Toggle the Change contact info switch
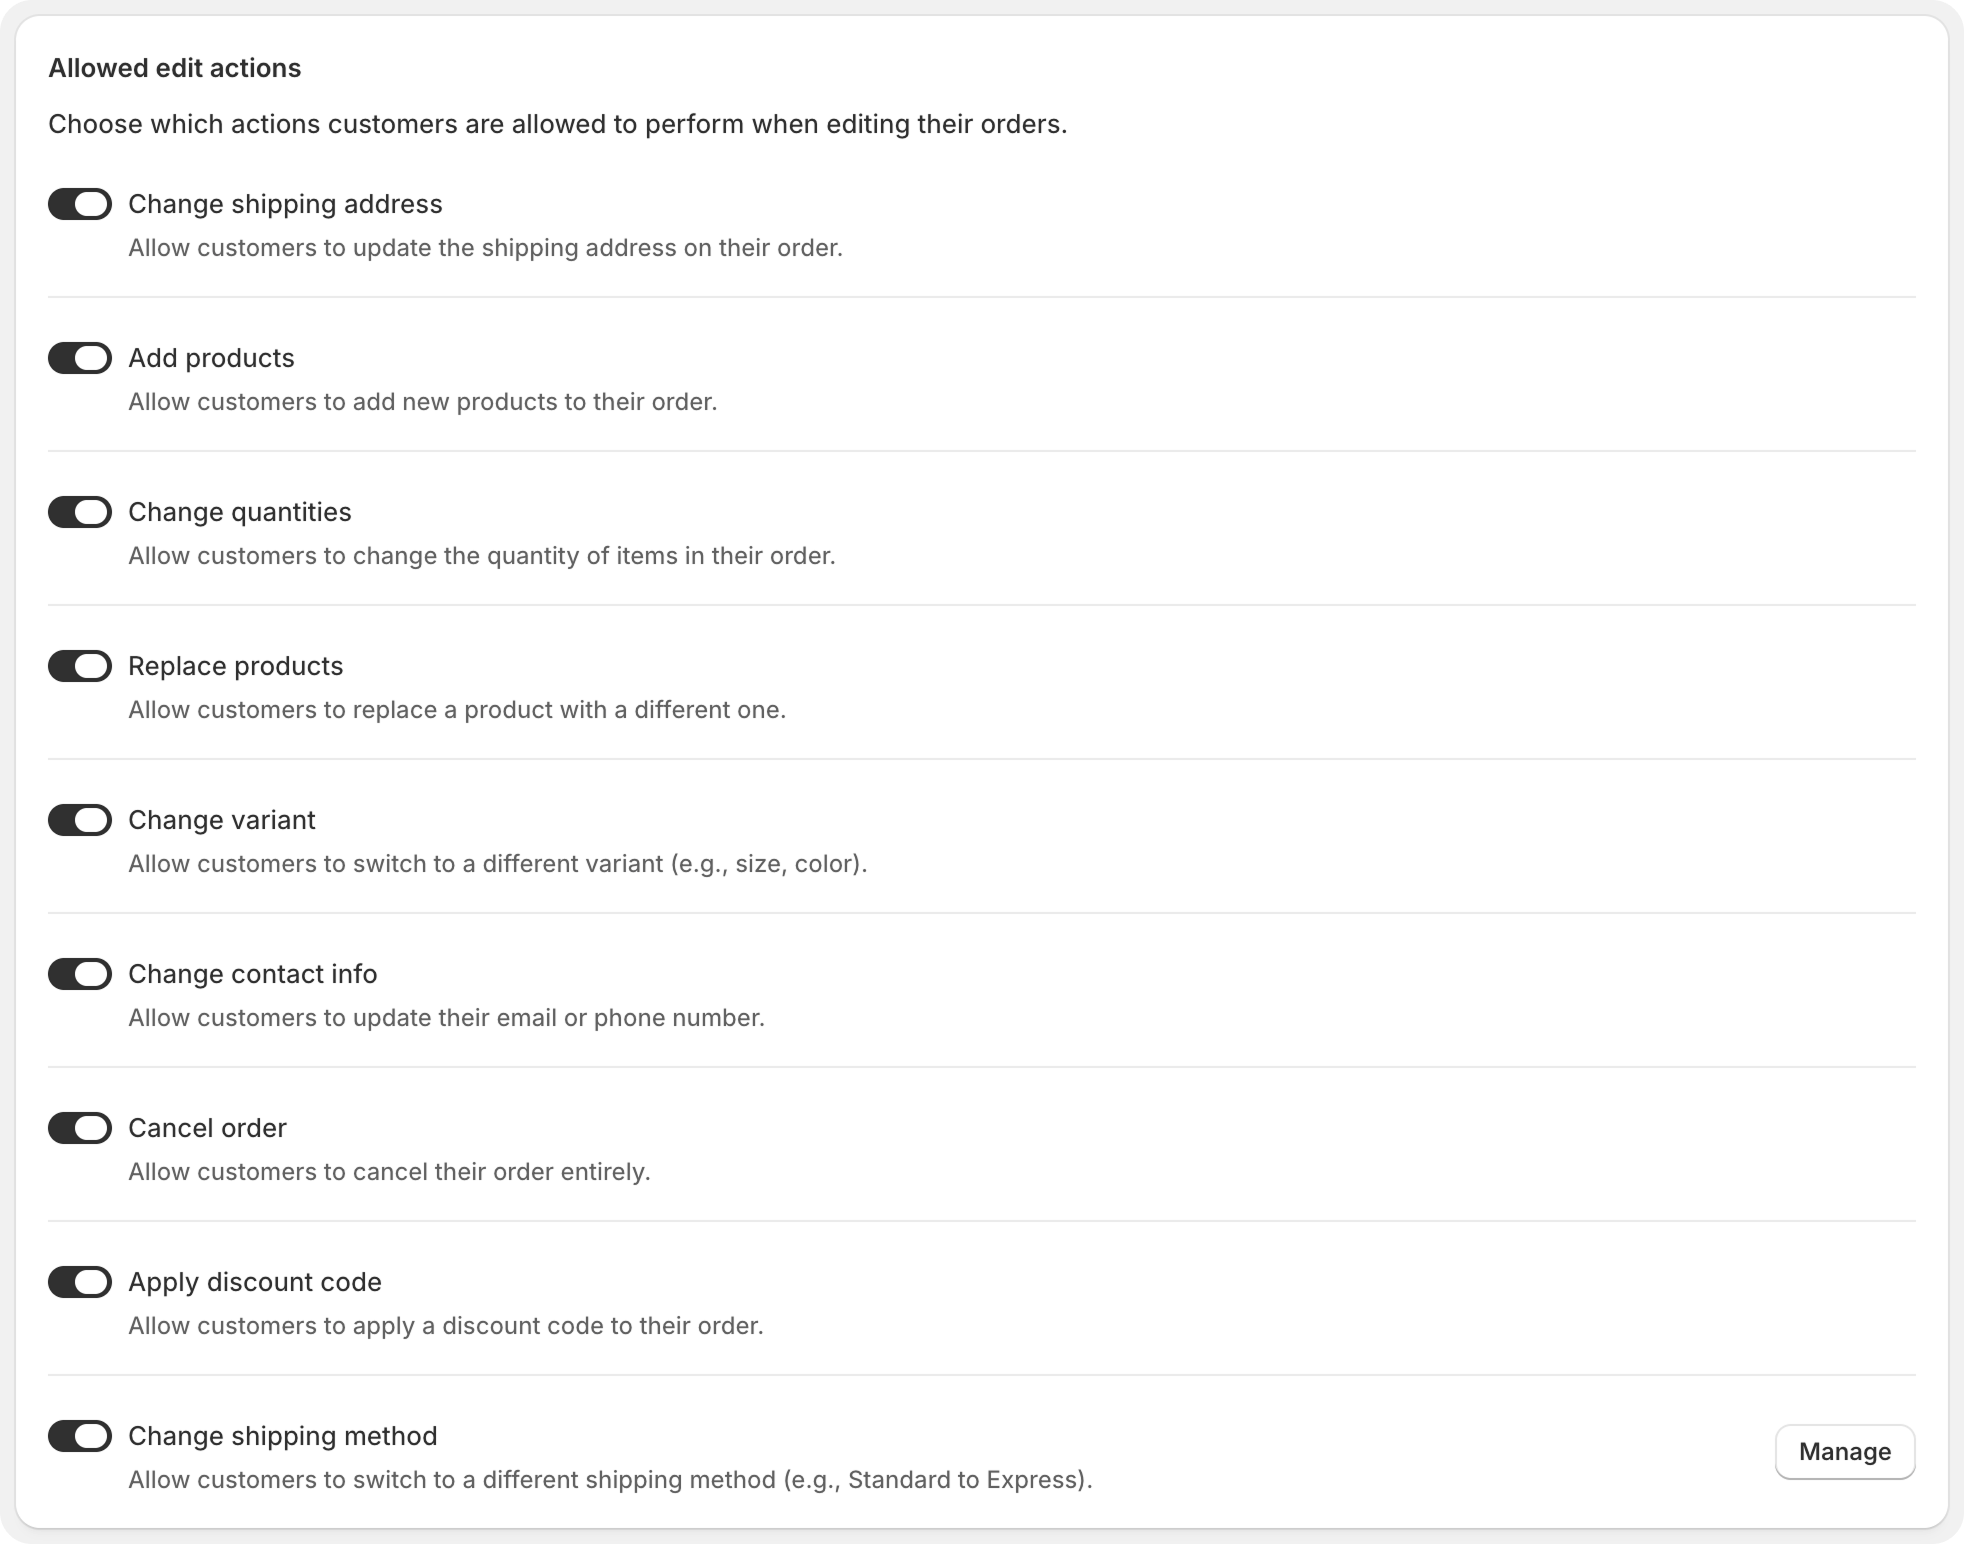The width and height of the screenshot is (1964, 1544). [x=80, y=974]
